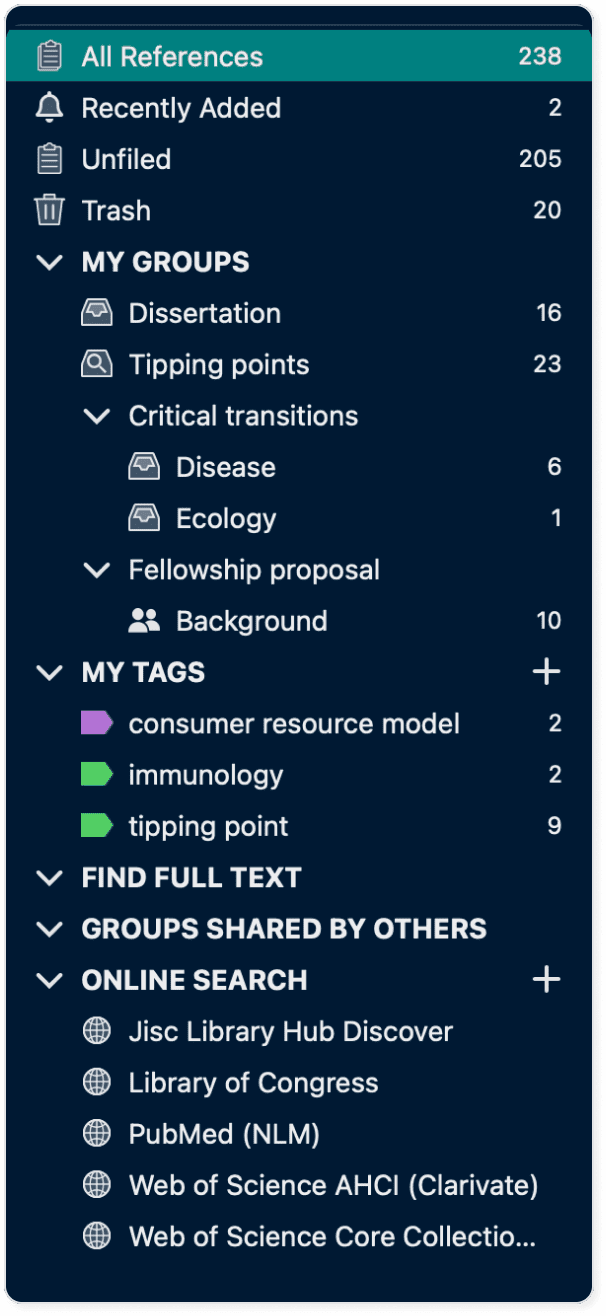
Task: Click the Background shared group people icon
Action: point(144,621)
